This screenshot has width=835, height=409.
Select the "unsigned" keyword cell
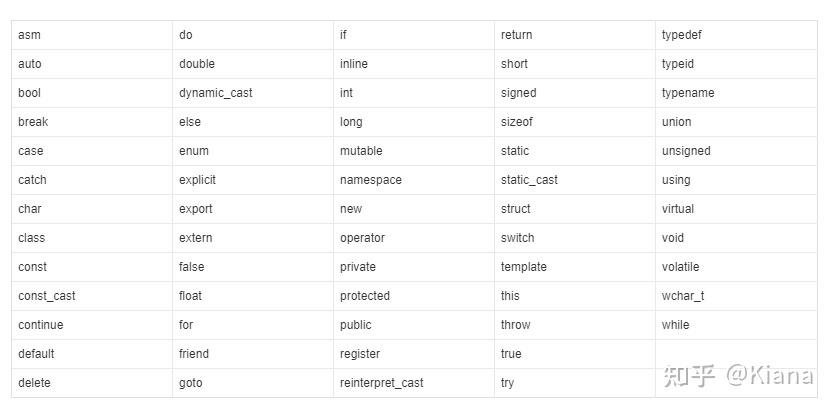point(686,151)
